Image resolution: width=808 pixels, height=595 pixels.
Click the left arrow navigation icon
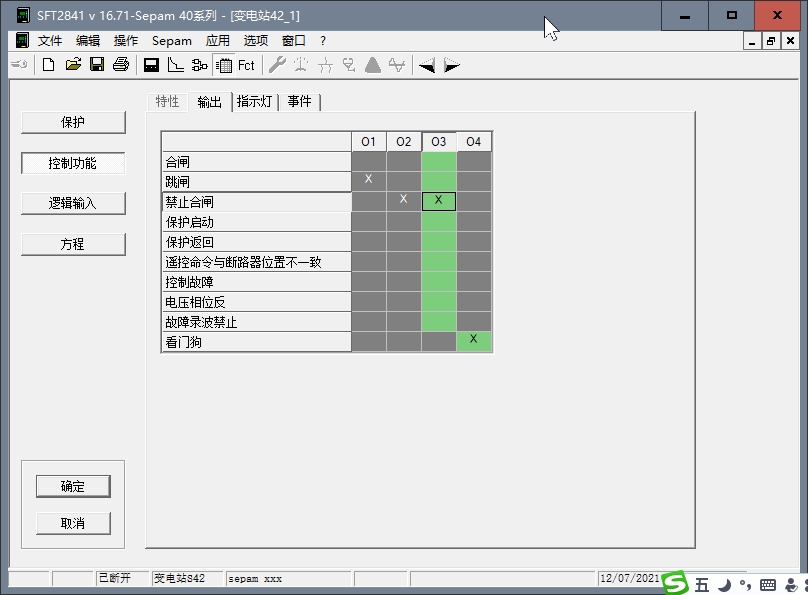click(x=426, y=65)
